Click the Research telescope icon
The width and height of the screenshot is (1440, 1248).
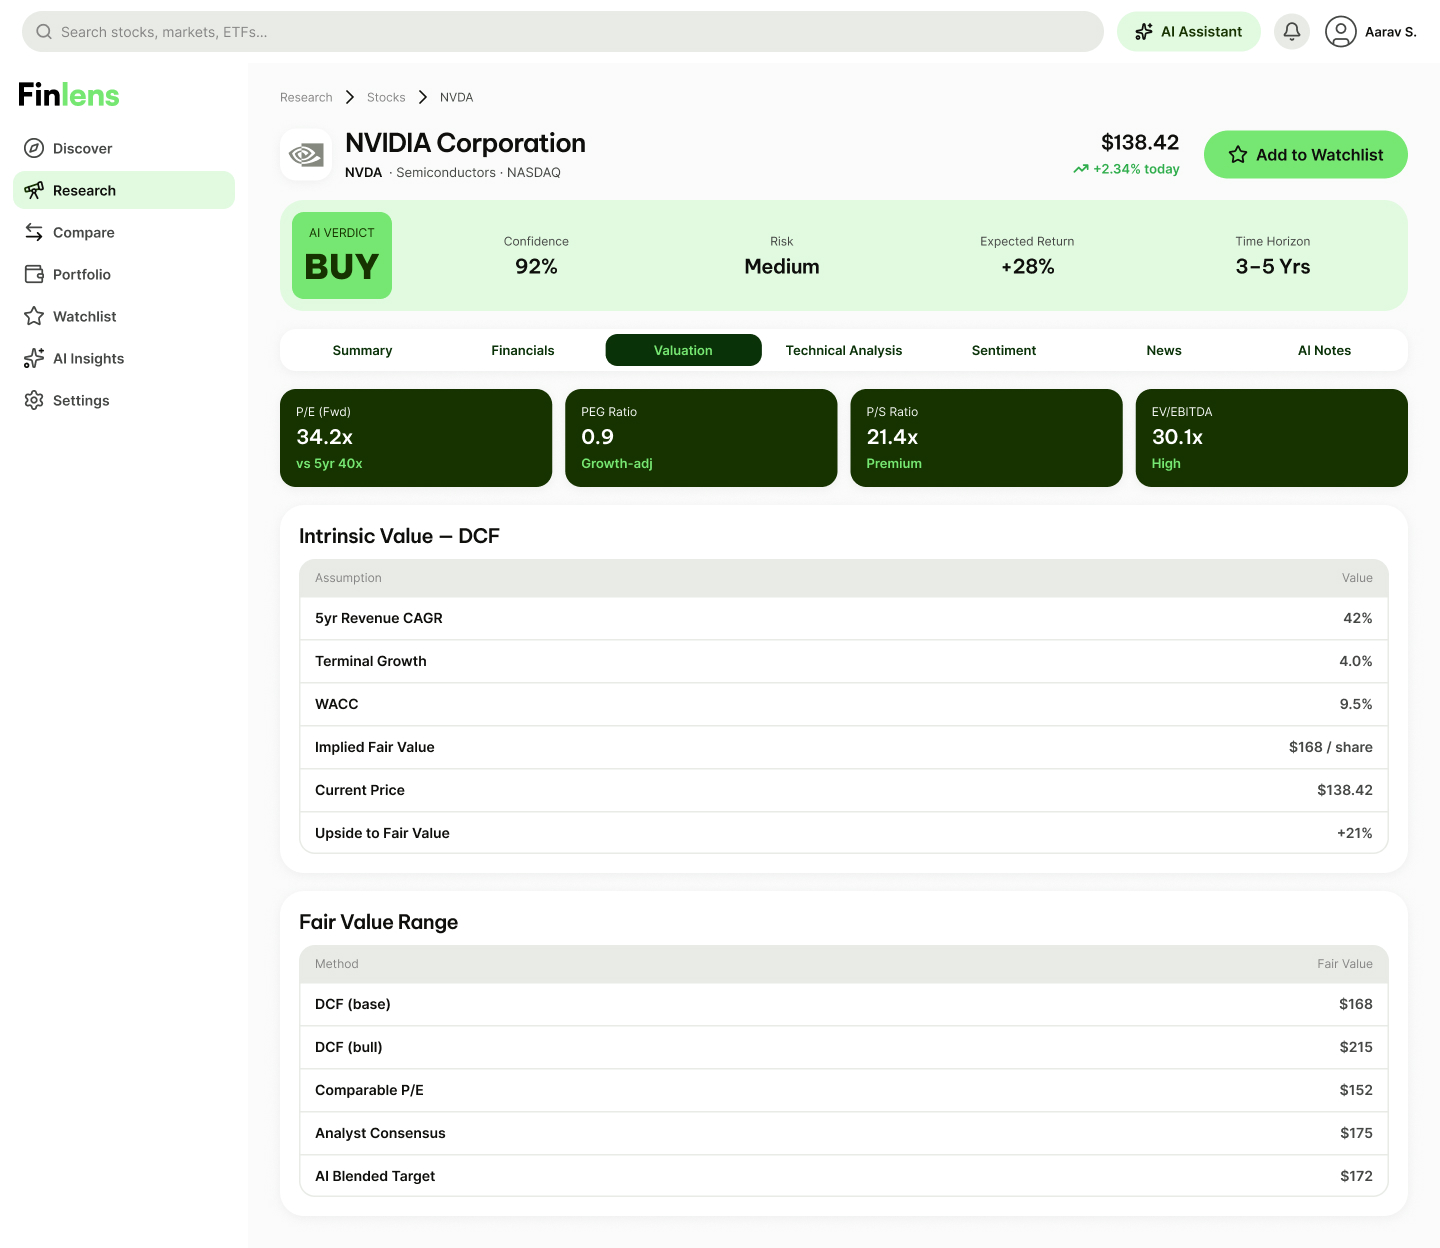pos(34,190)
